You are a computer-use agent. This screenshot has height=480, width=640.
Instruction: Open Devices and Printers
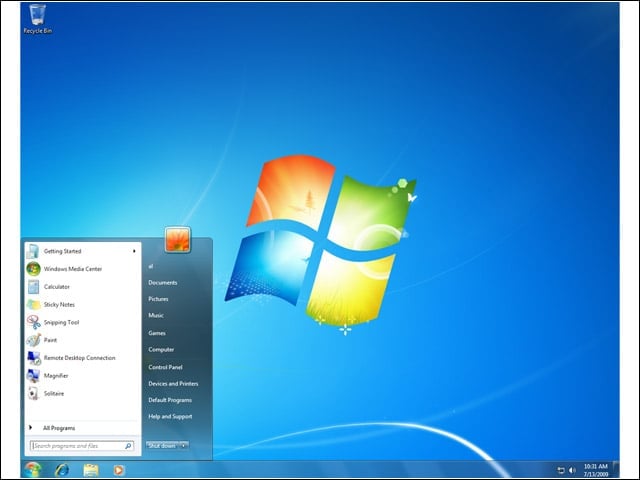click(x=173, y=384)
